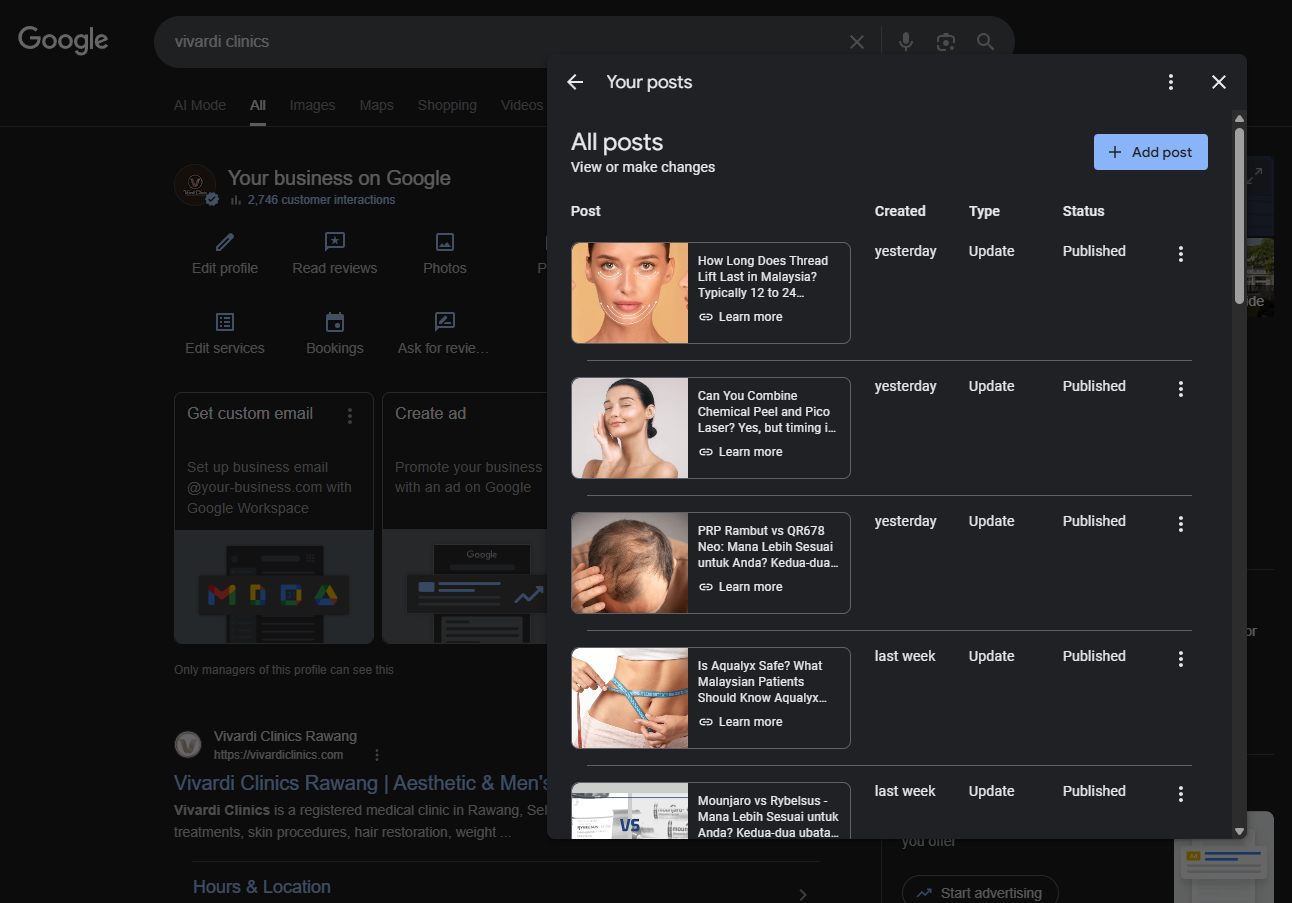Open the Photos section icon
This screenshot has width=1292, height=903.
click(444, 242)
